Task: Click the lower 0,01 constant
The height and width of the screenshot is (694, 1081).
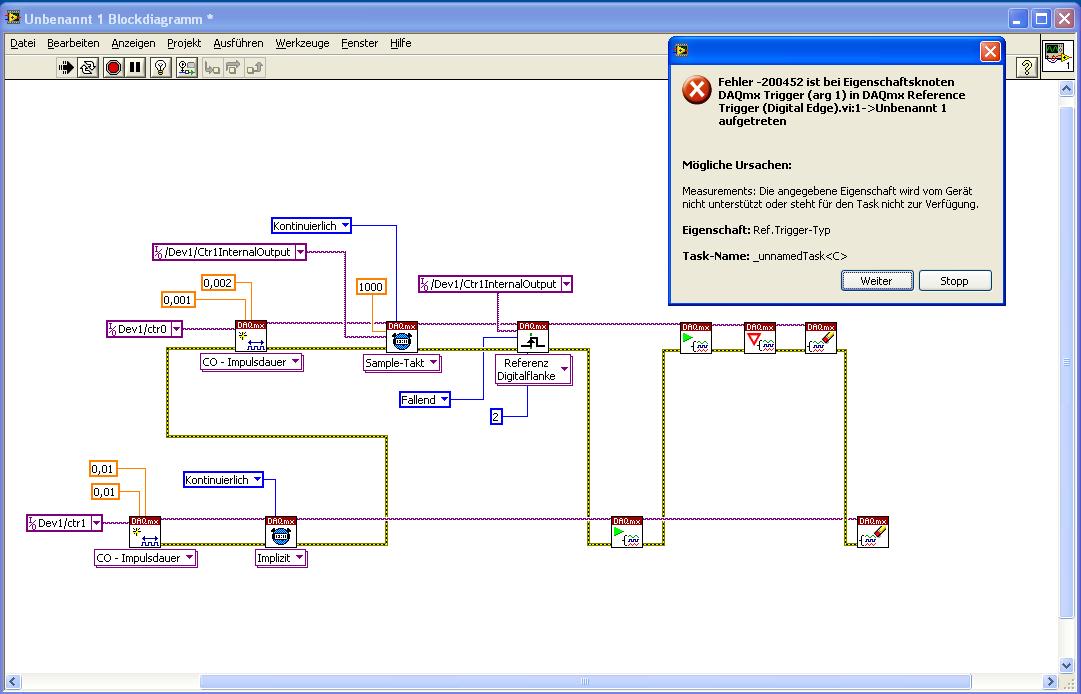Action: click(105, 491)
